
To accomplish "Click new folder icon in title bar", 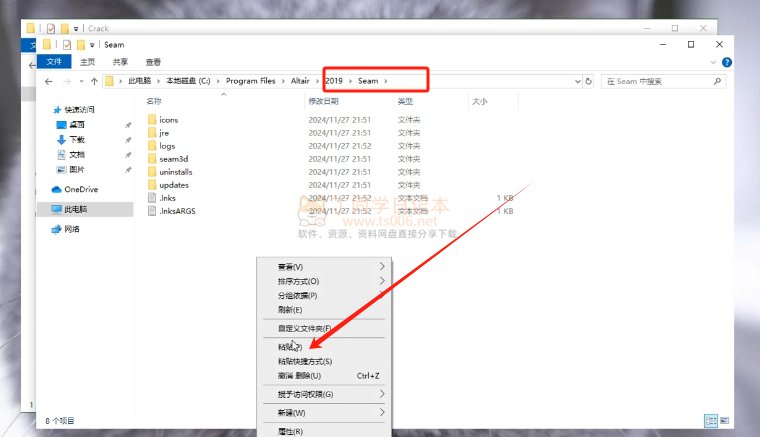I will [81, 45].
